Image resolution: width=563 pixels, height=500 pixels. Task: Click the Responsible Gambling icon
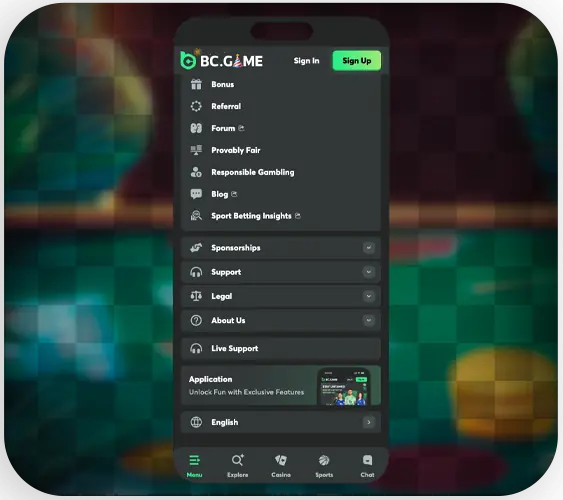point(196,172)
